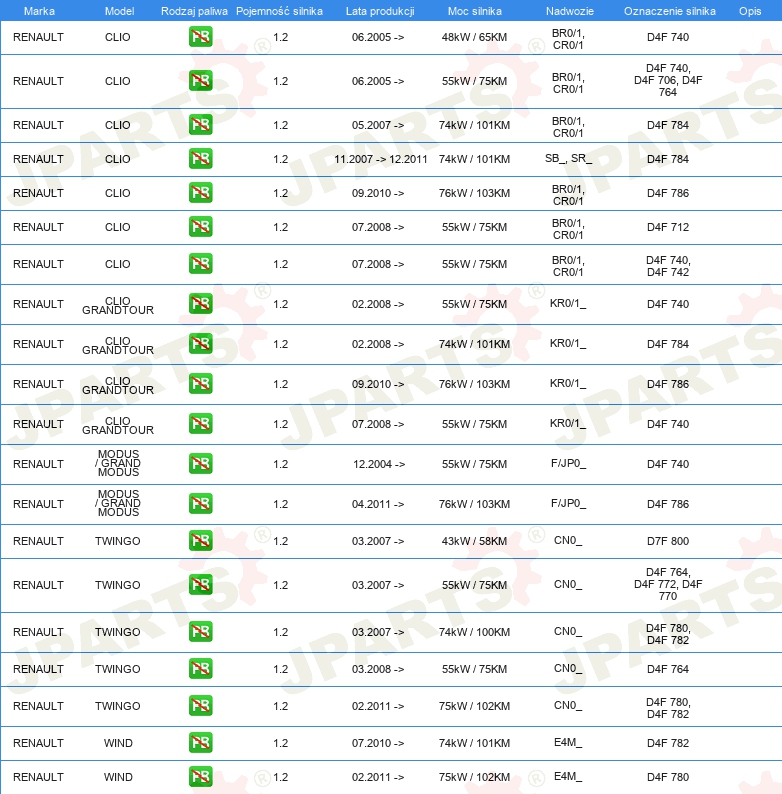Click the '74kW / 100KM' power cell
This screenshot has width=782, height=794.
click(474, 632)
